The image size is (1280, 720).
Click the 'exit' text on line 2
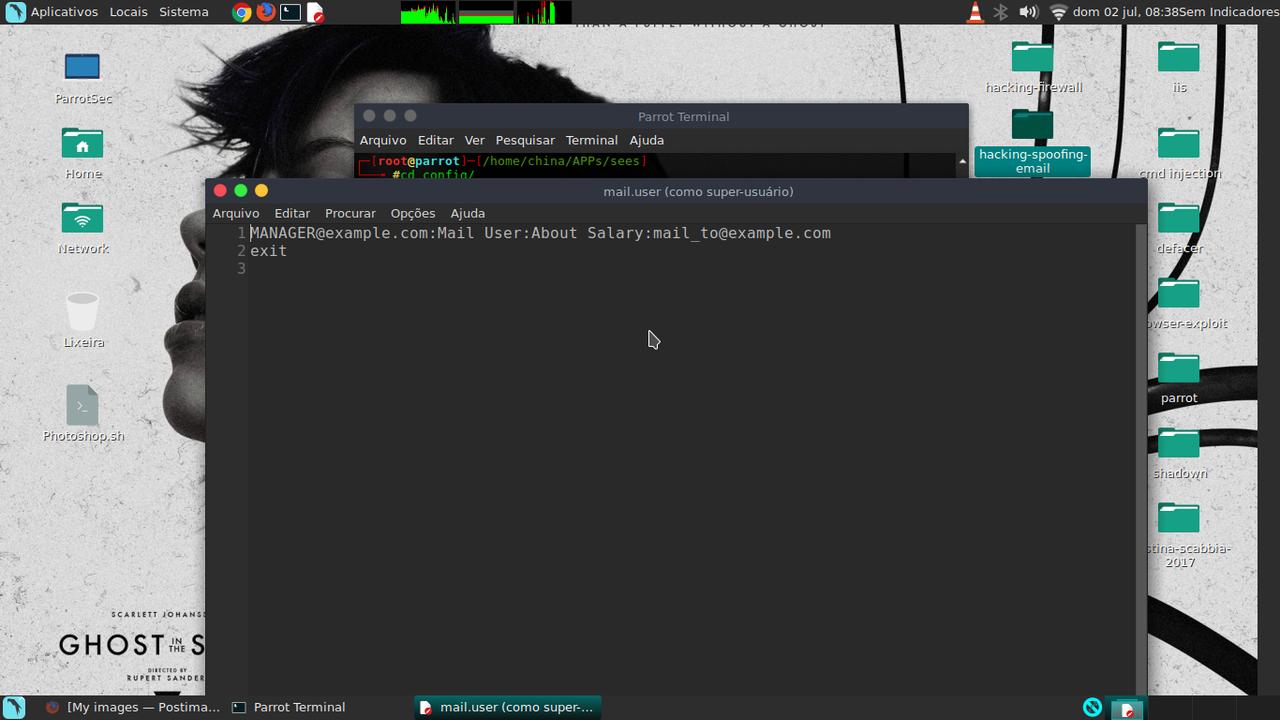[268, 251]
